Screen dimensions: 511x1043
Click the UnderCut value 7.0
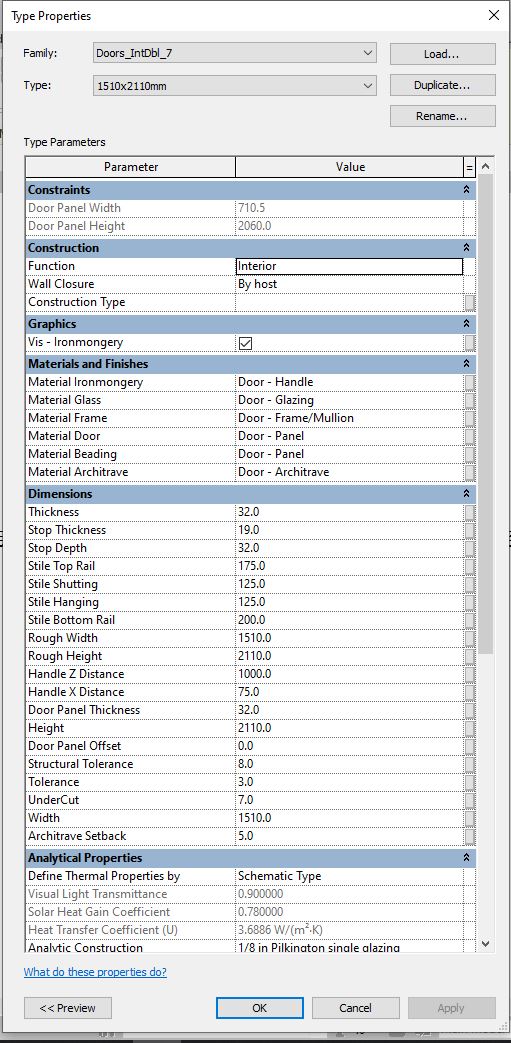(349, 800)
